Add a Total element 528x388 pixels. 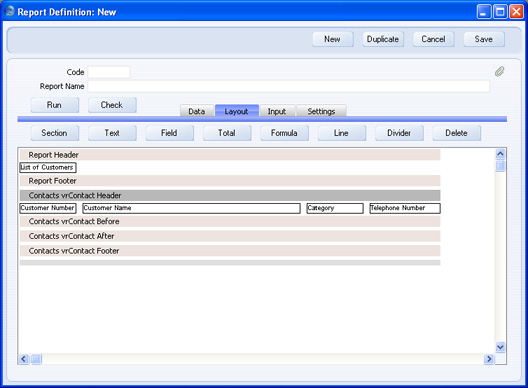tap(227, 133)
